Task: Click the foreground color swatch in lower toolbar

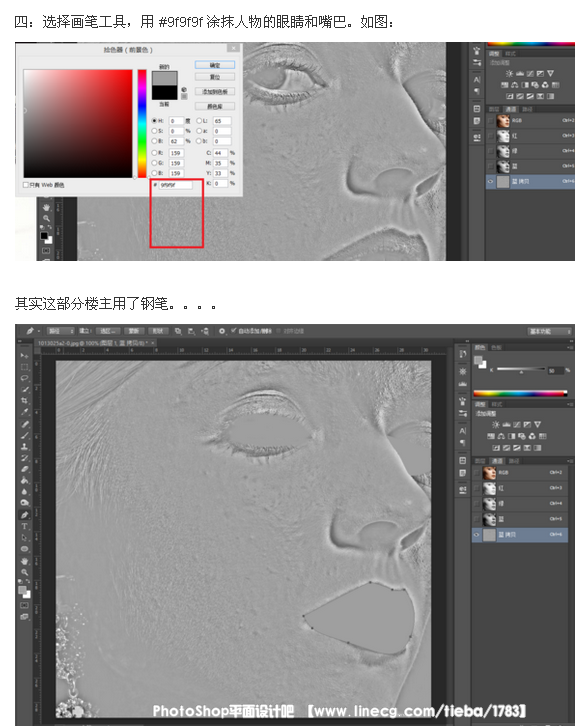Action: 21,590
